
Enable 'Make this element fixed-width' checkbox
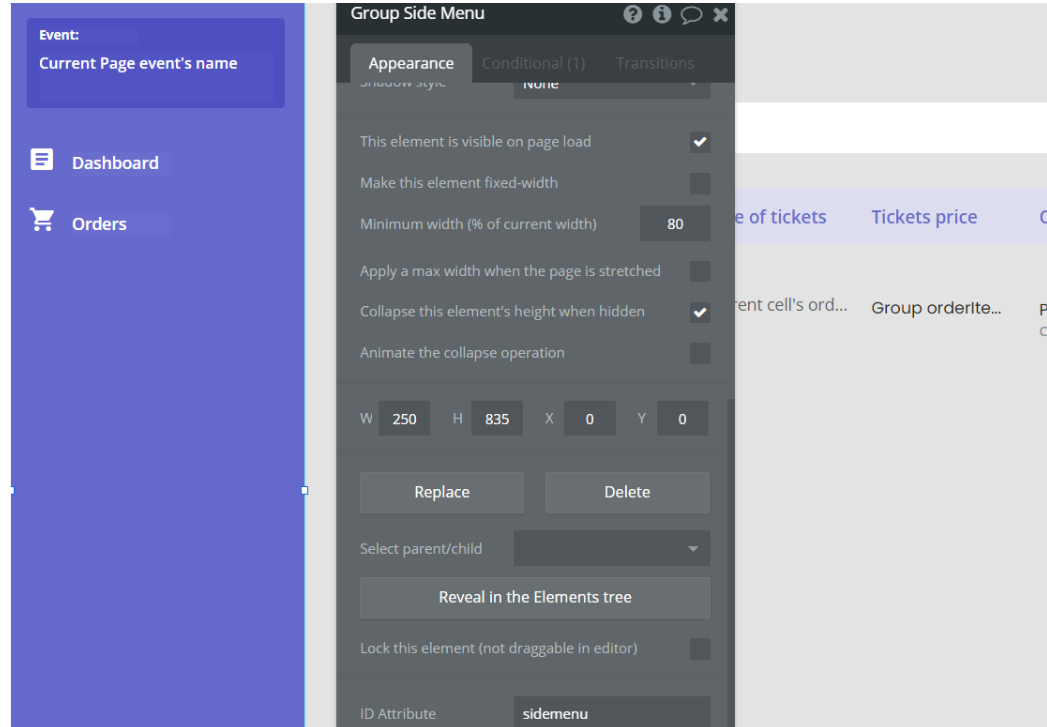coord(700,183)
